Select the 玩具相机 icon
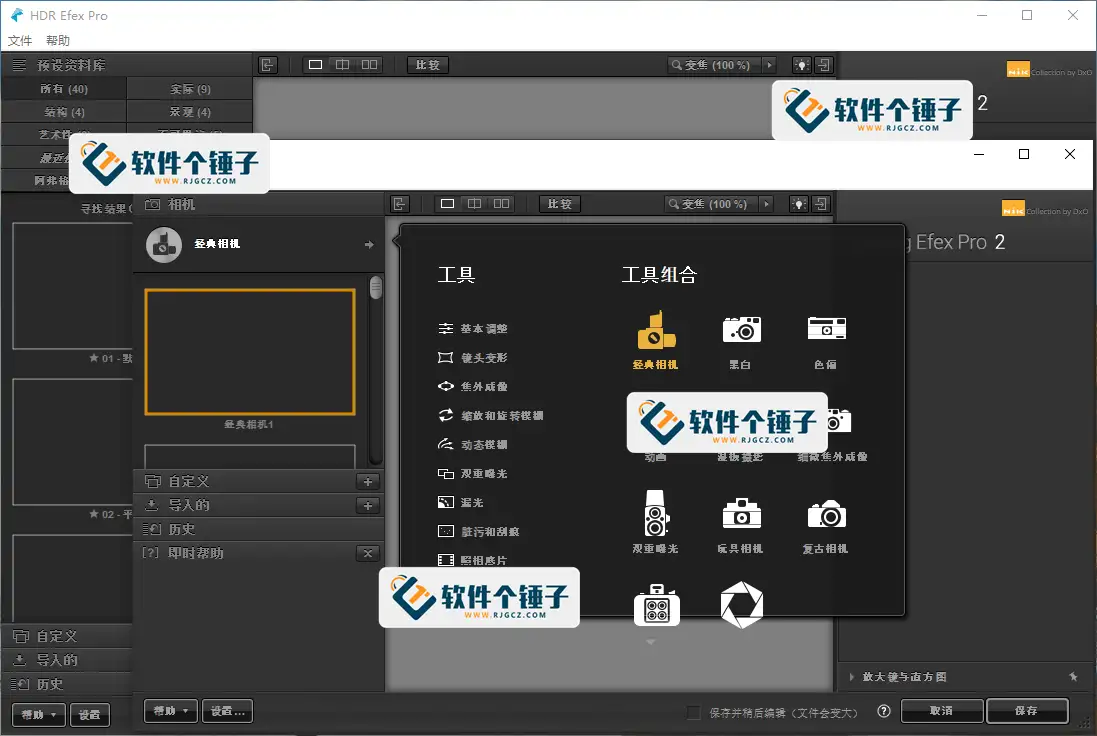Image resolution: width=1097 pixels, height=736 pixels. [741, 515]
